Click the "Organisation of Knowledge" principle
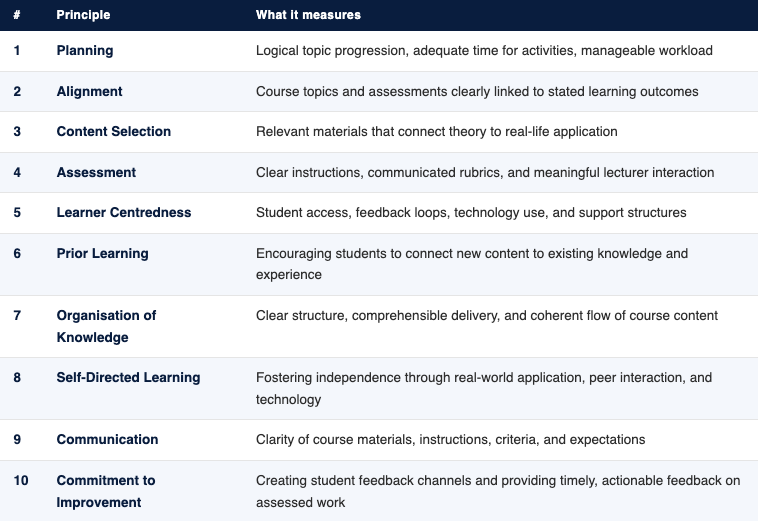 (x=106, y=326)
